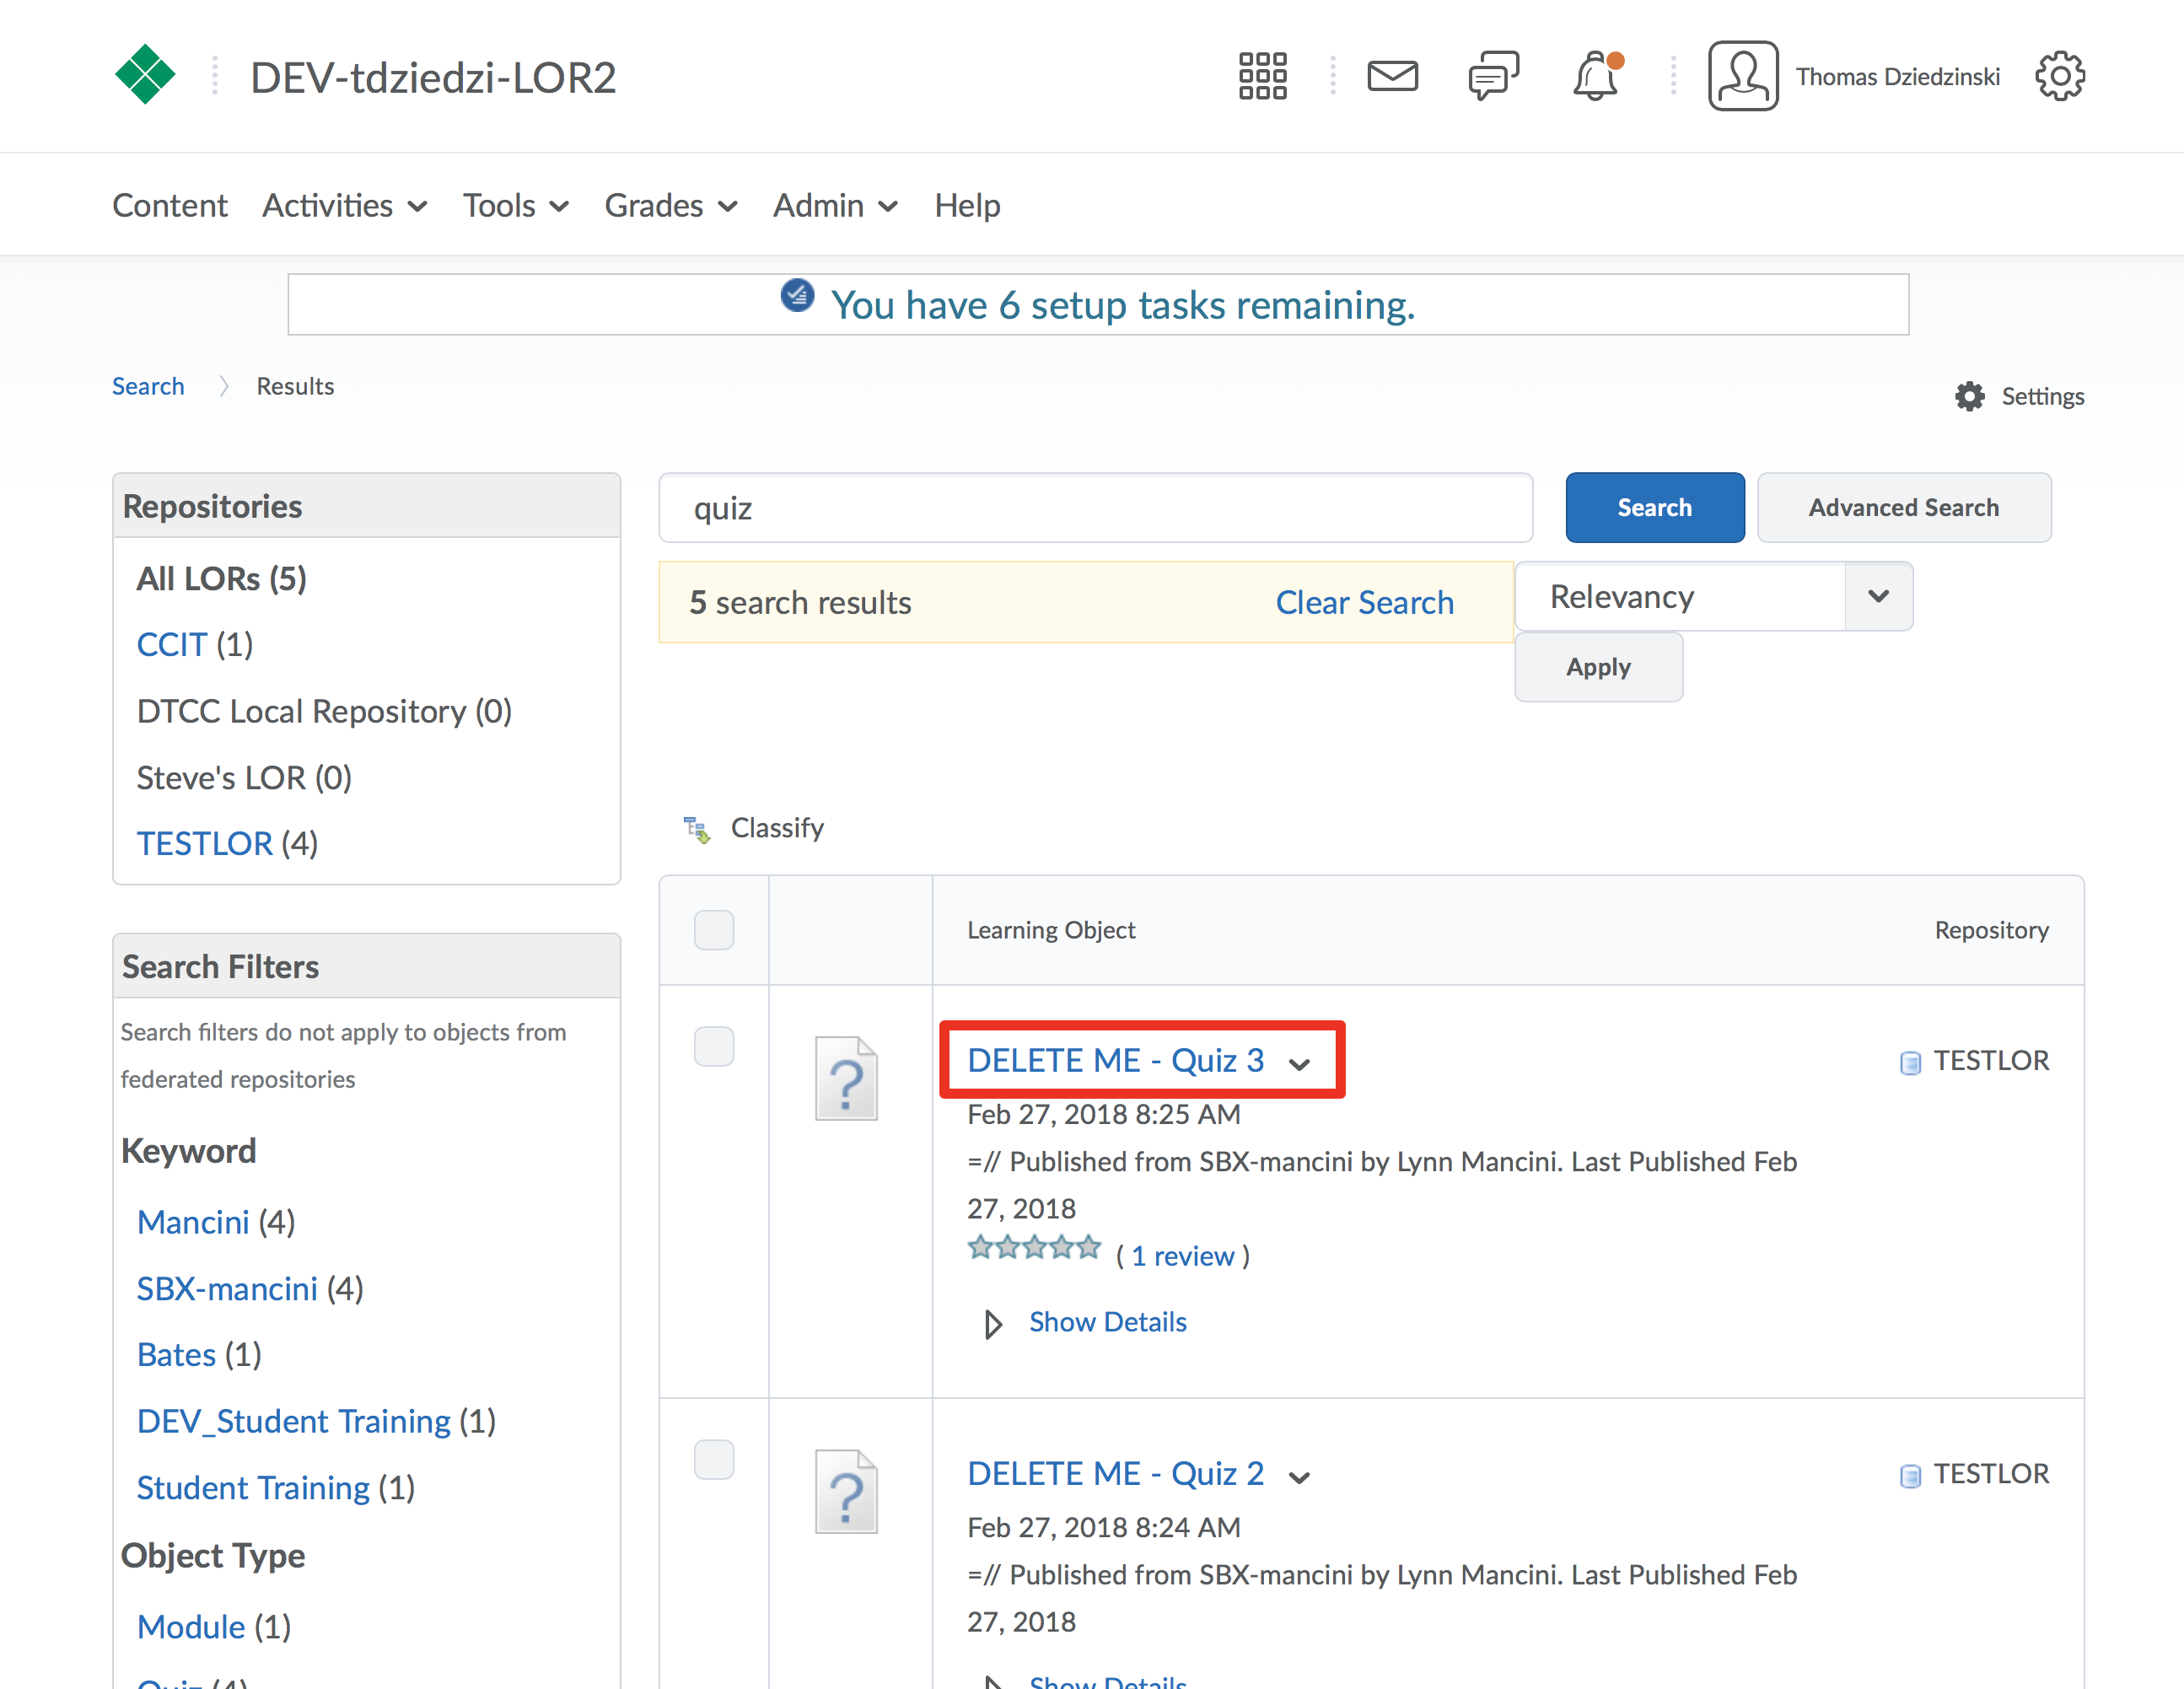Click Show Details link for Quiz 3
The width and height of the screenshot is (2184, 1689).
coord(1108,1322)
